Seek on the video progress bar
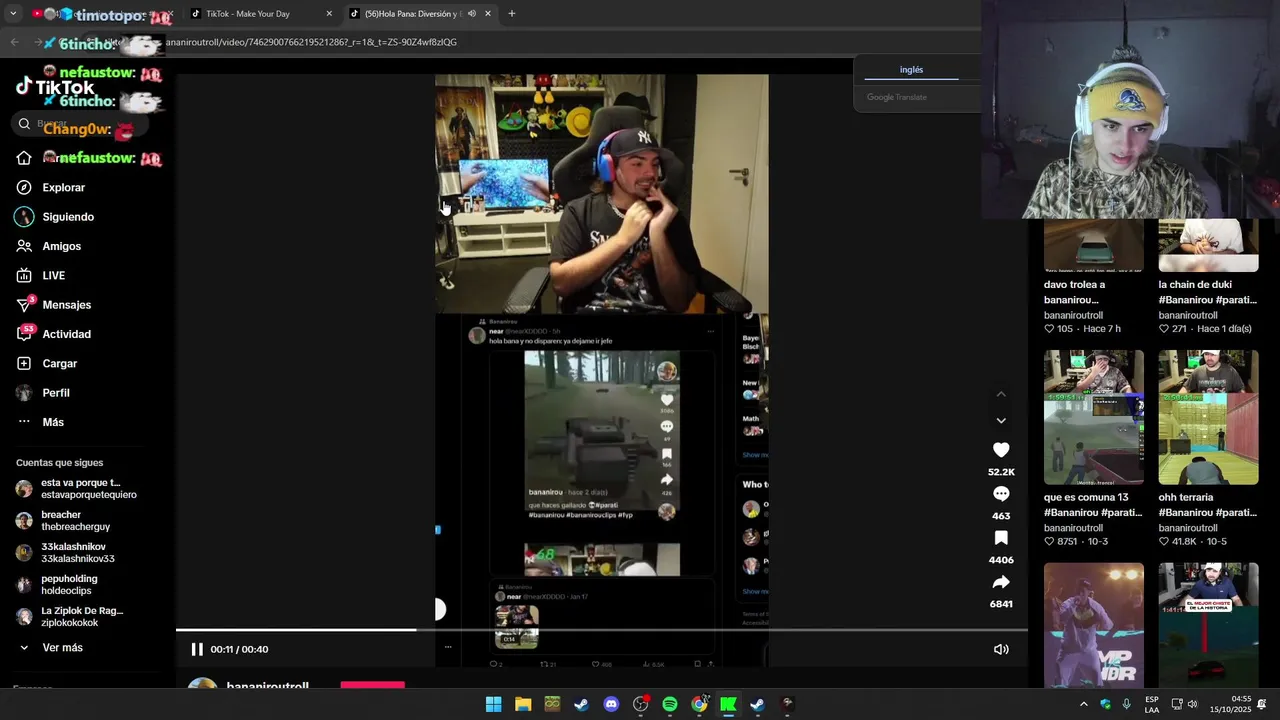Viewport: 1280px width, 720px height. [x=601, y=630]
